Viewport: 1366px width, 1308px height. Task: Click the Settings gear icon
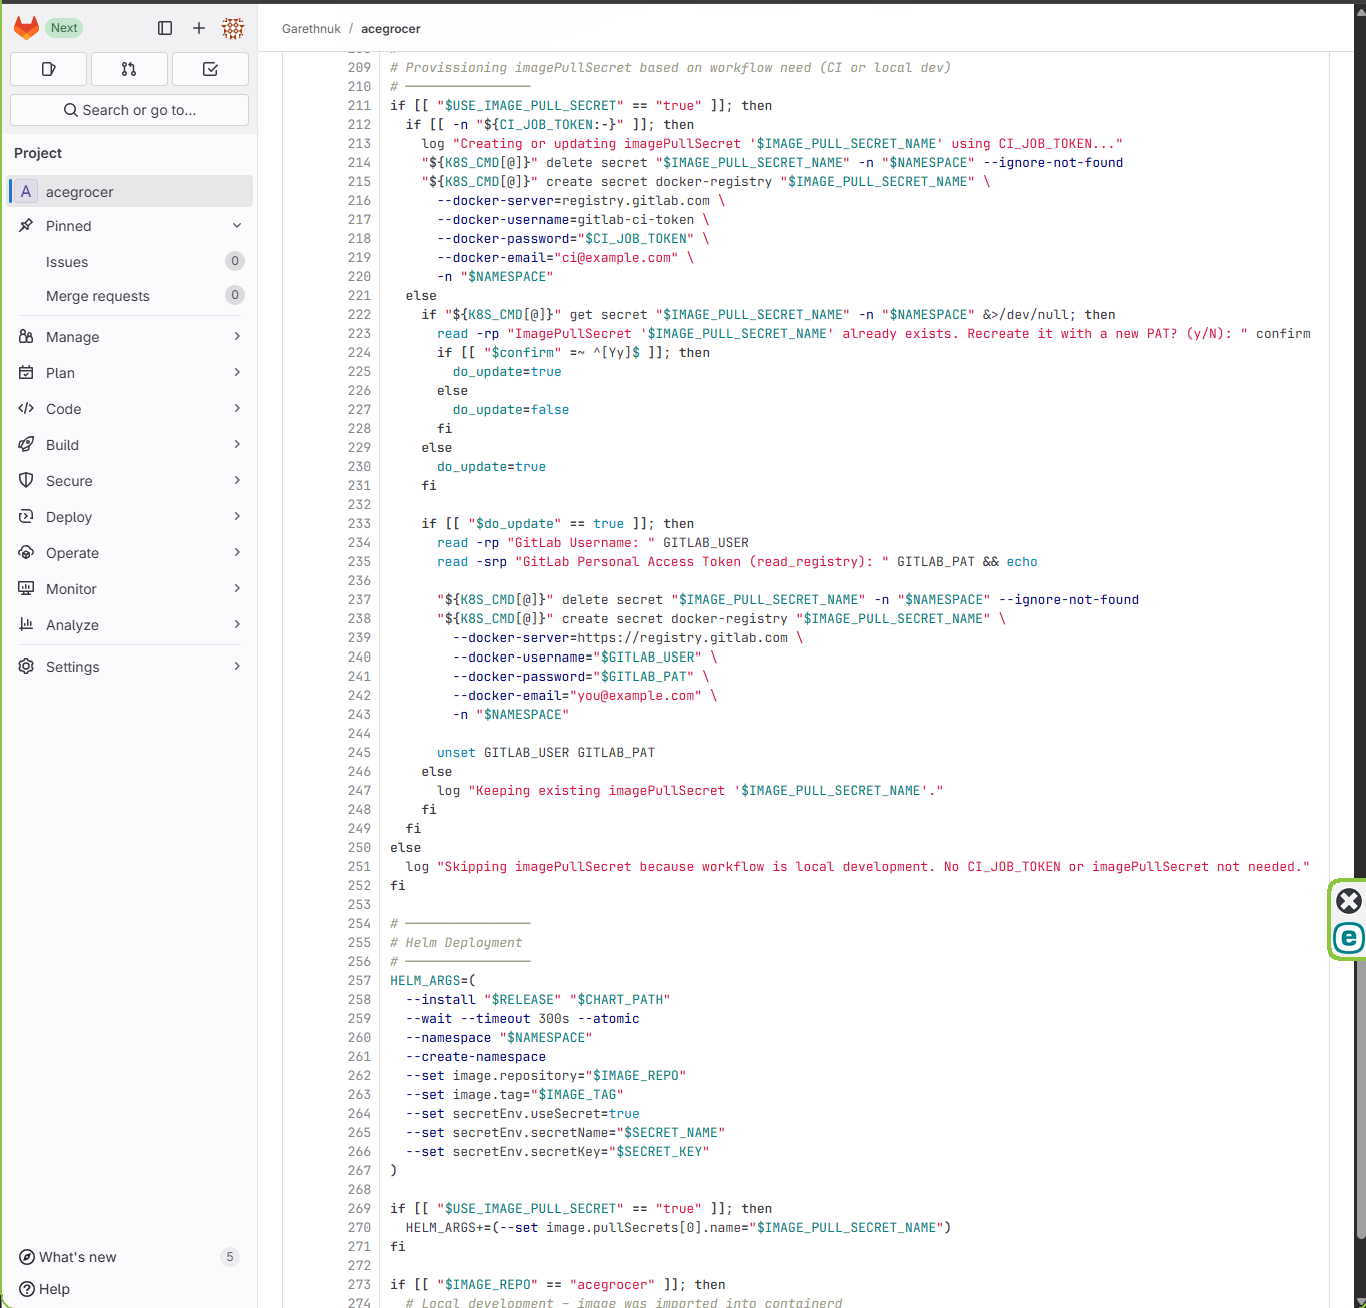click(x=26, y=667)
